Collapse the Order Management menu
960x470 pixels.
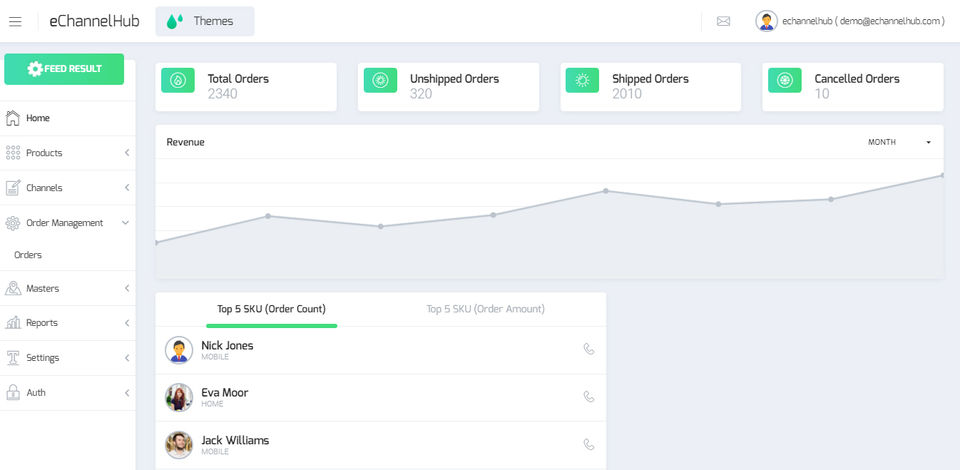coord(68,223)
